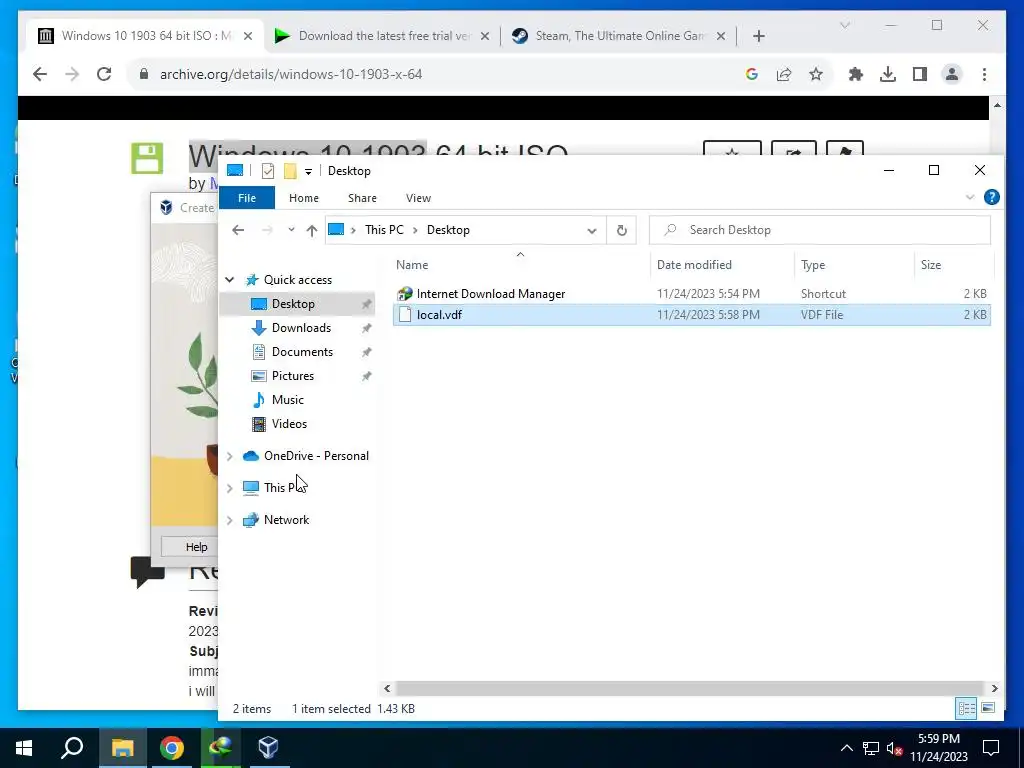Open Customize Quick Access Toolbar dropdown
The image size is (1024, 768).
[x=308, y=172]
